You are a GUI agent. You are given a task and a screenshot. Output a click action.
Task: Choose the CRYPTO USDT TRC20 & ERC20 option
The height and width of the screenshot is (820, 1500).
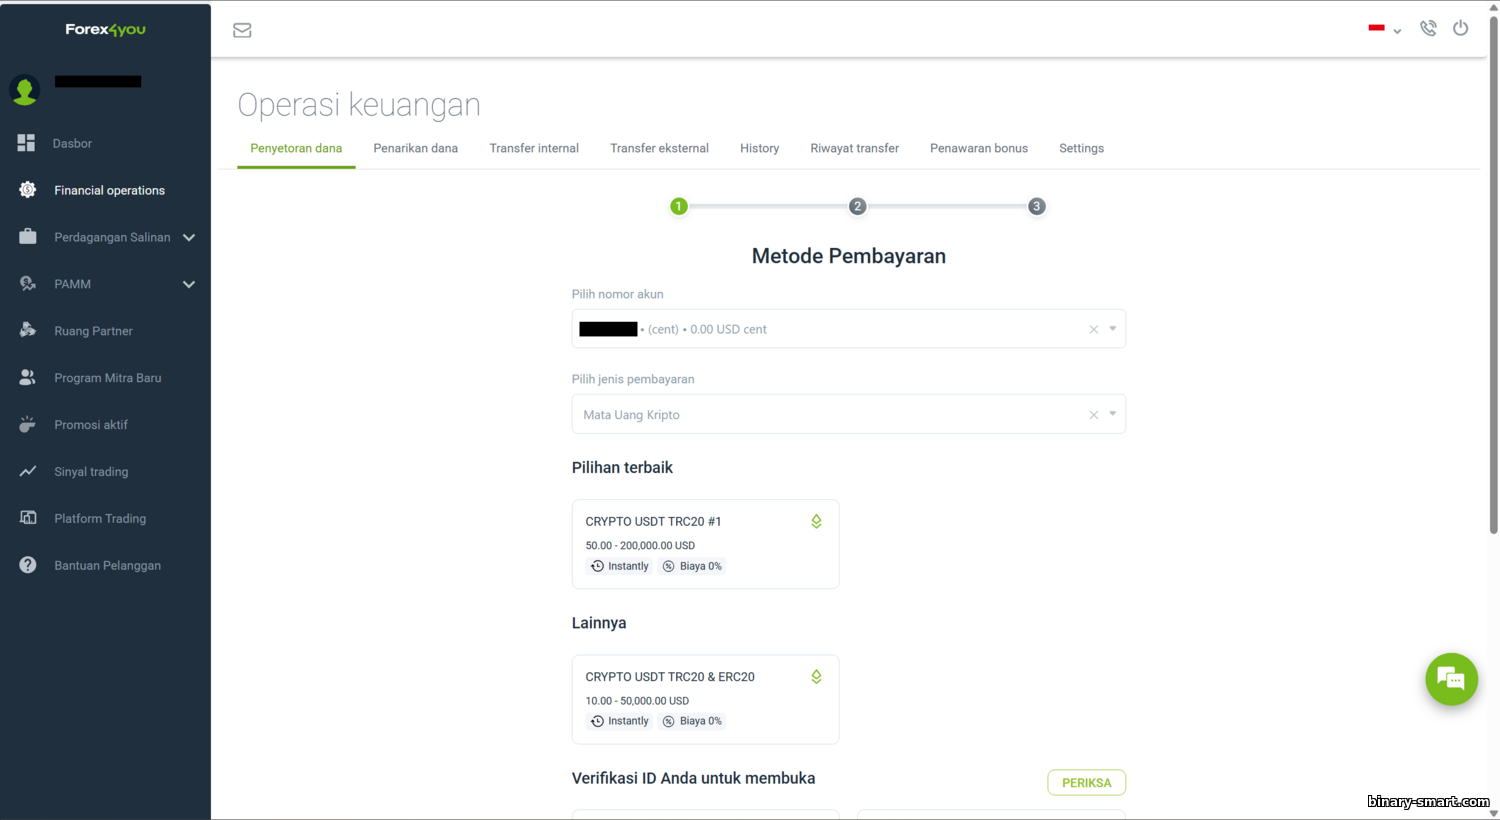(705, 698)
